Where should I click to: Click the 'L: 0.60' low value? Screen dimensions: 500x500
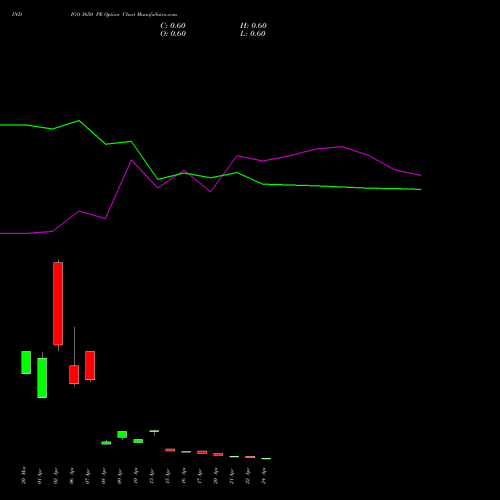(x=253, y=34)
